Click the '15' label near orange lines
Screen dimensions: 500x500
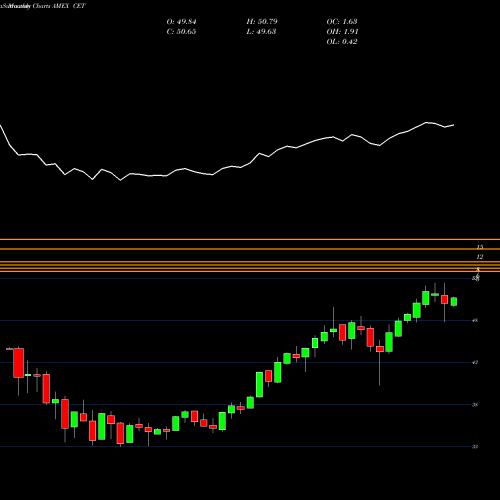480,247
